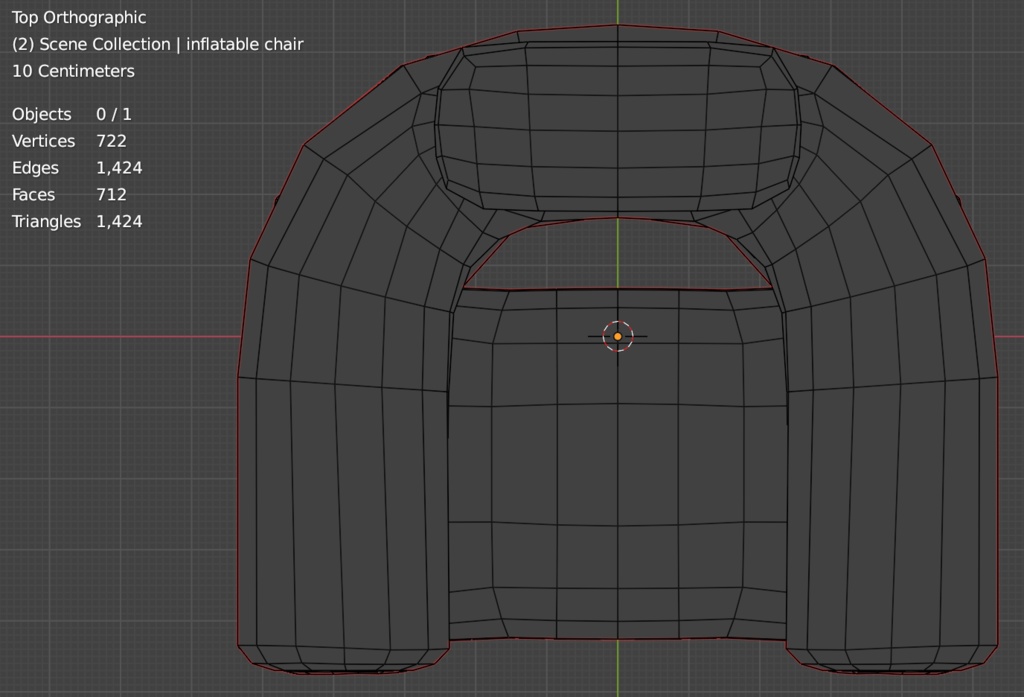This screenshot has width=1024, height=697.
Task: Click the Objects count statistic
Action: coord(71,114)
